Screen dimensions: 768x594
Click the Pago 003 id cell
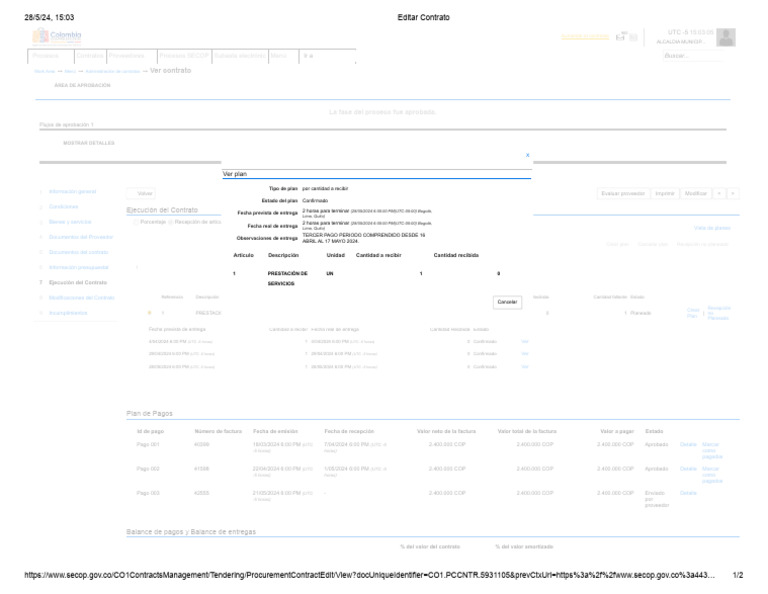(148, 493)
